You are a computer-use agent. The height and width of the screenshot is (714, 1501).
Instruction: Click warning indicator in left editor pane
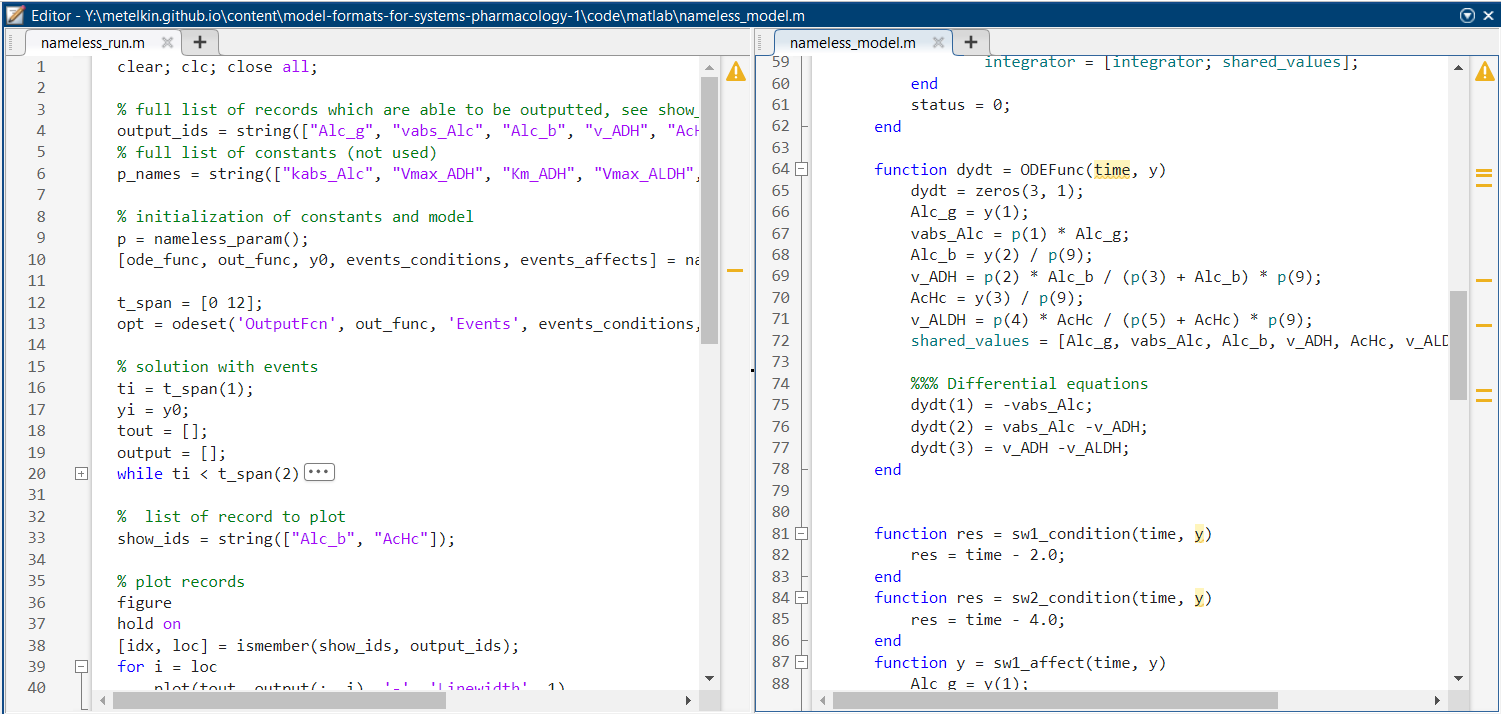pos(735,72)
